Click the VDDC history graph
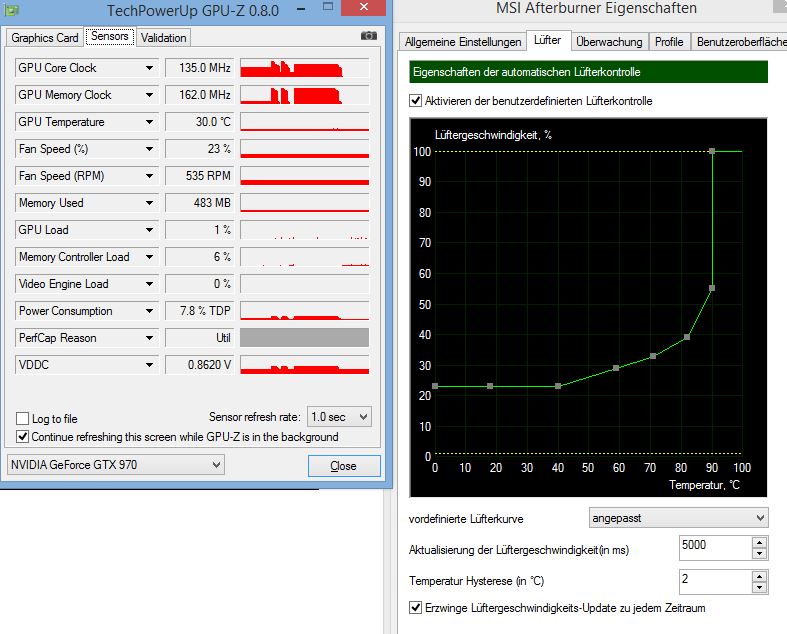The width and height of the screenshot is (787, 634). pyautogui.click(x=305, y=365)
